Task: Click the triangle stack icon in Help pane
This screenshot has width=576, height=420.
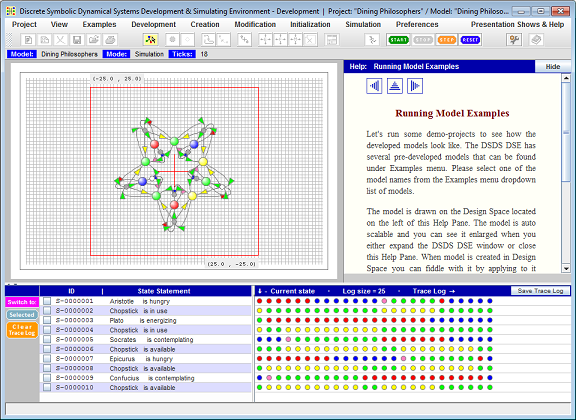Action: click(x=395, y=86)
